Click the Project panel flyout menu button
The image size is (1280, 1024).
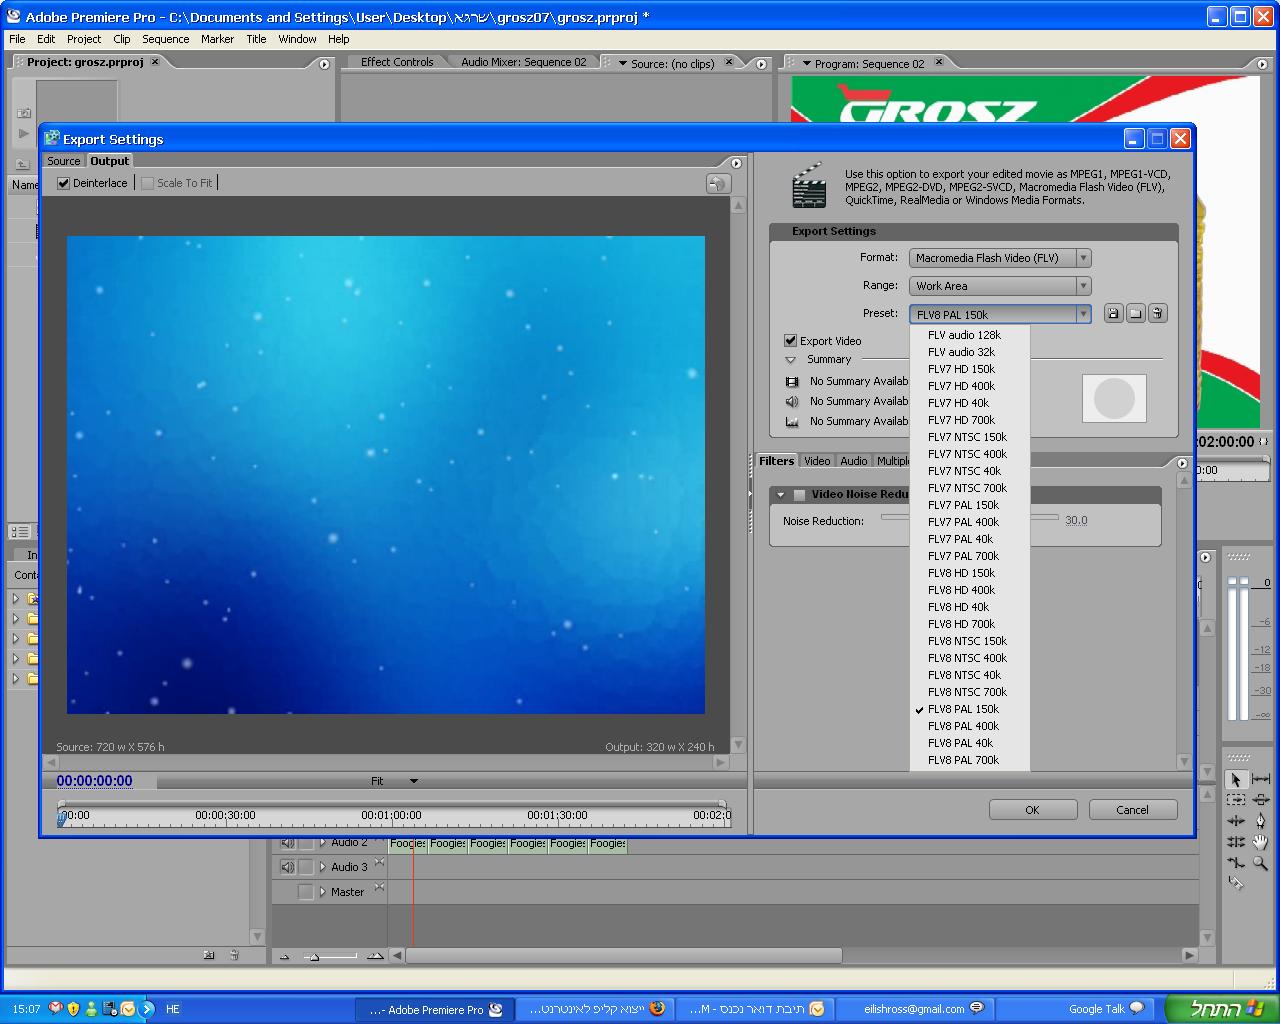click(x=324, y=64)
